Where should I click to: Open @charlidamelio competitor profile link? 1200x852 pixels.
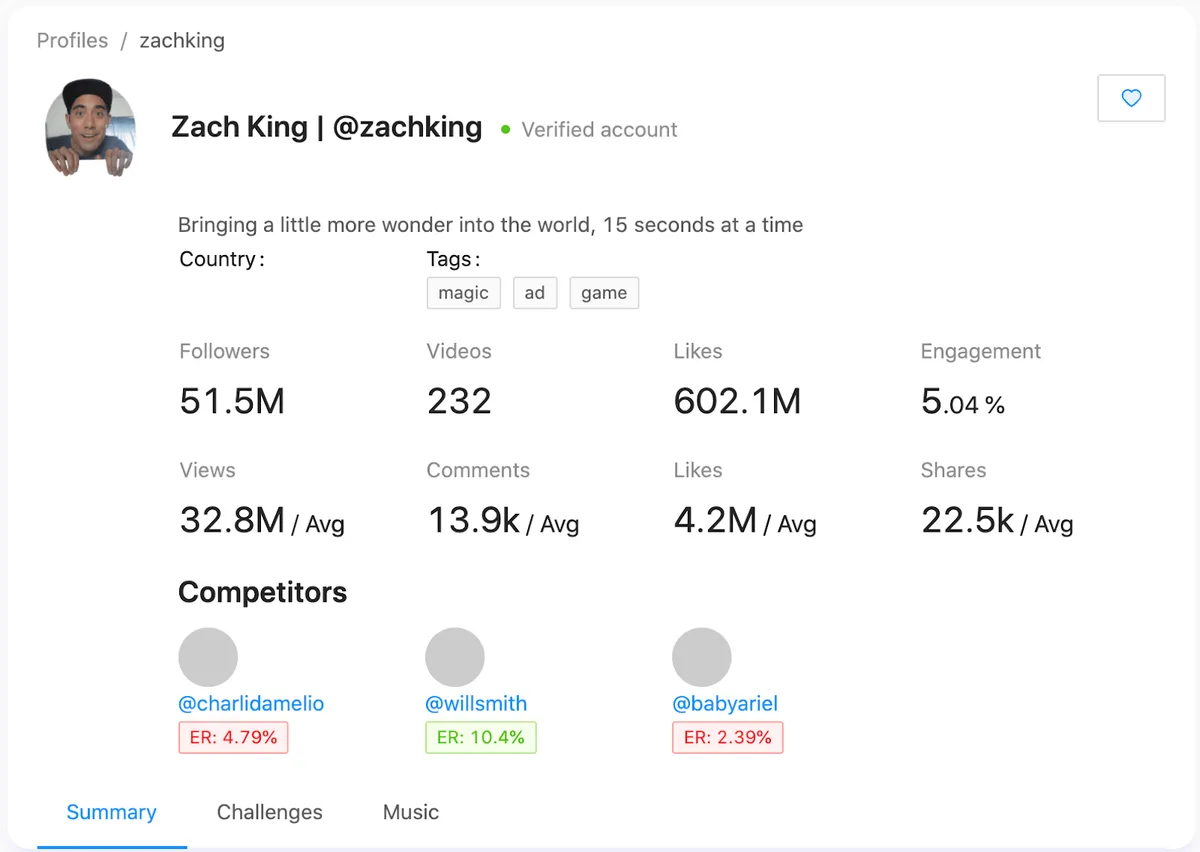251,703
